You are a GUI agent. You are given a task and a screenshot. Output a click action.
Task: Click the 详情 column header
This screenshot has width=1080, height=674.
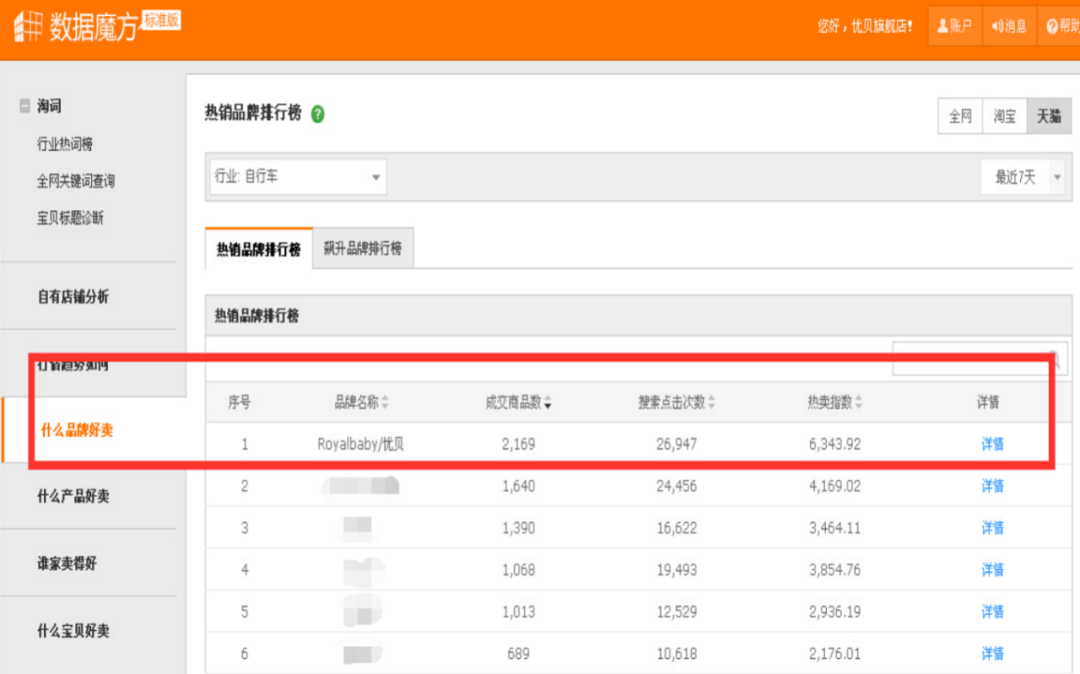(x=988, y=402)
